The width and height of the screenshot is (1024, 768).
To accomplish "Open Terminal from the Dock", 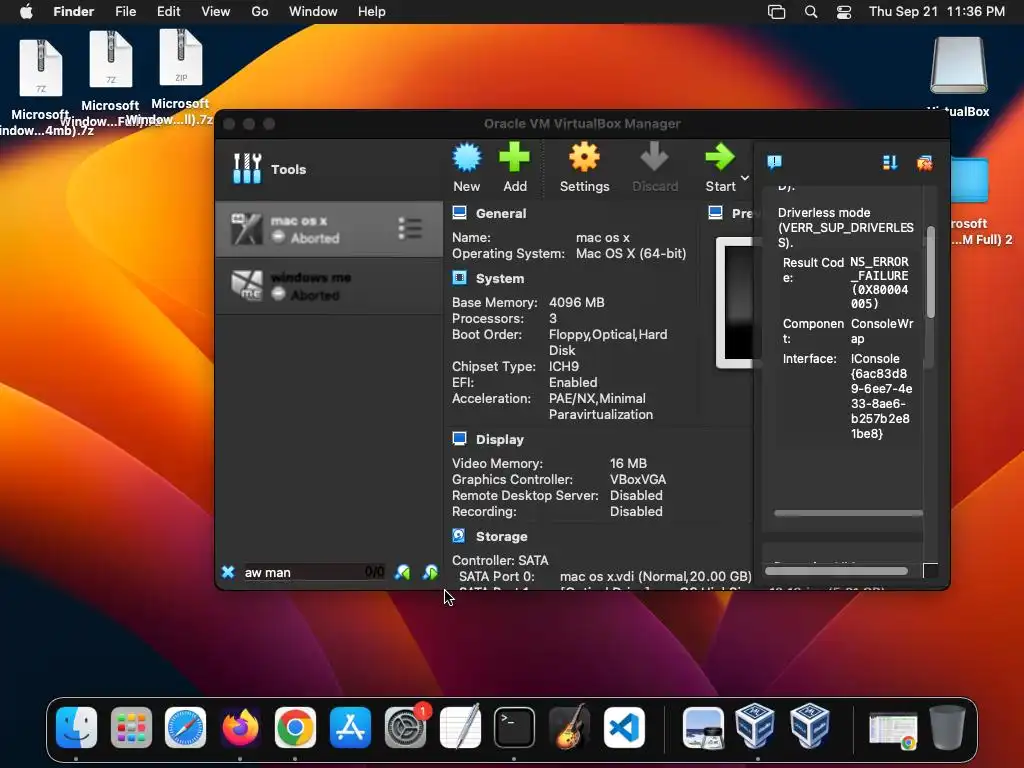I will click(515, 727).
